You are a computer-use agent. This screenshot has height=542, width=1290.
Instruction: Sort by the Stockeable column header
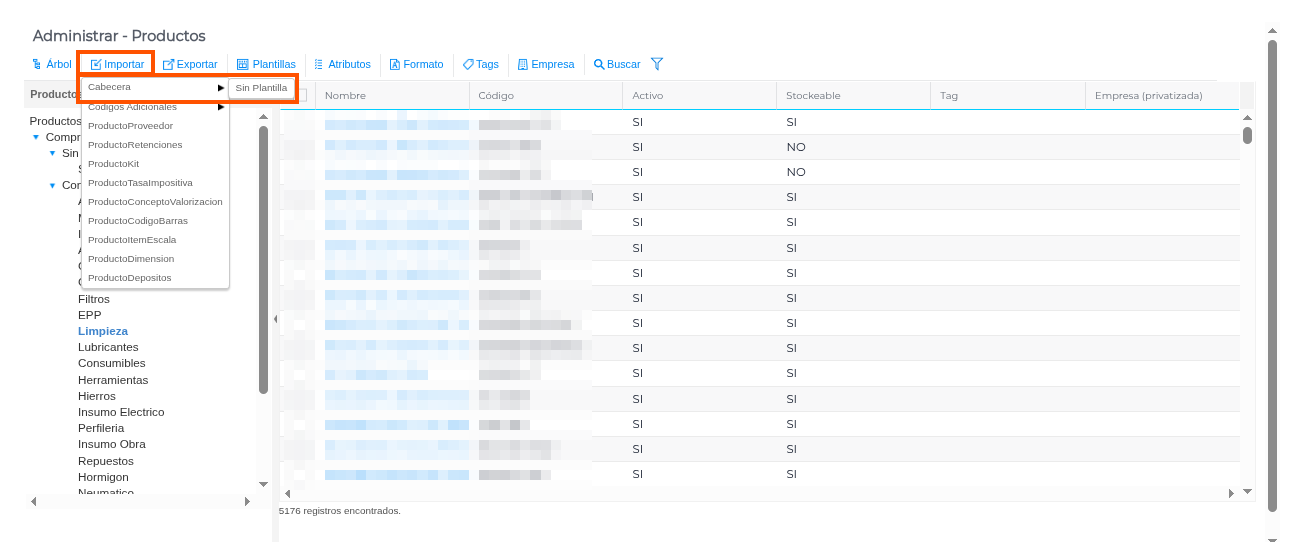[x=813, y=96]
